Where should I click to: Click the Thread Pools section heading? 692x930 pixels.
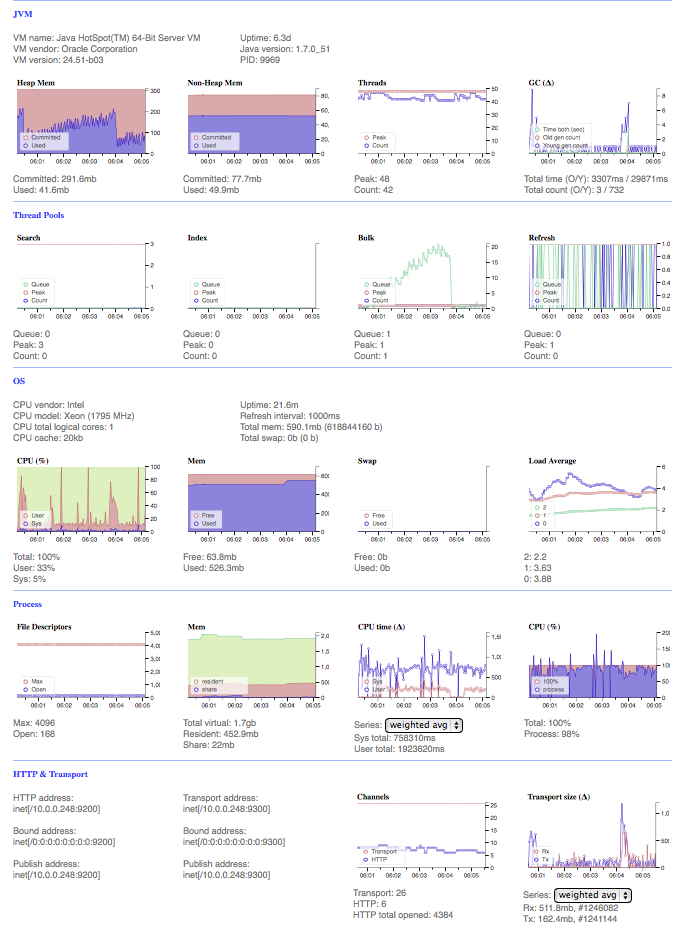coord(39,215)
